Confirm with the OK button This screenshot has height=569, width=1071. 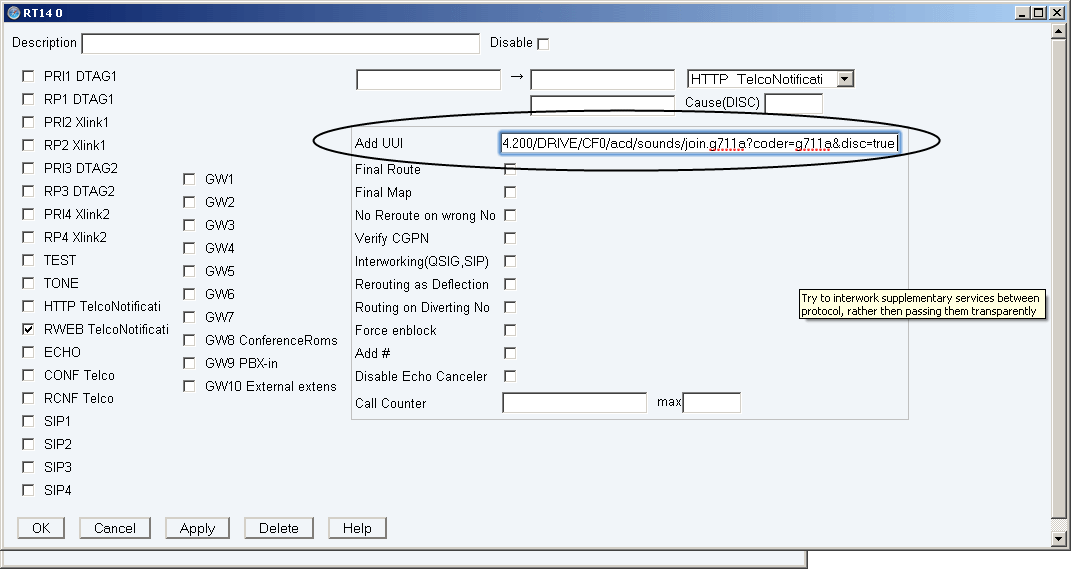(x=41, y=528)
